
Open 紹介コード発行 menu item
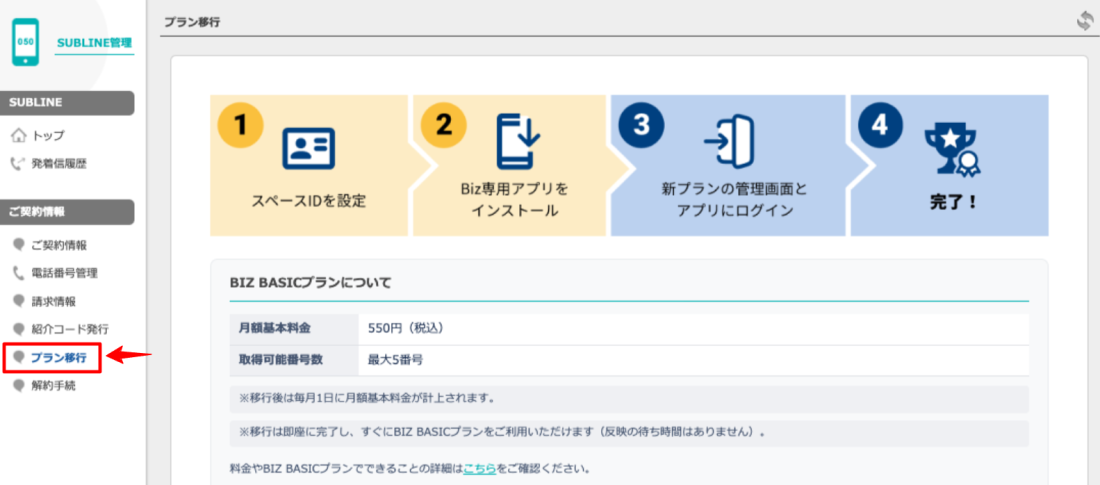coord(69,329)
